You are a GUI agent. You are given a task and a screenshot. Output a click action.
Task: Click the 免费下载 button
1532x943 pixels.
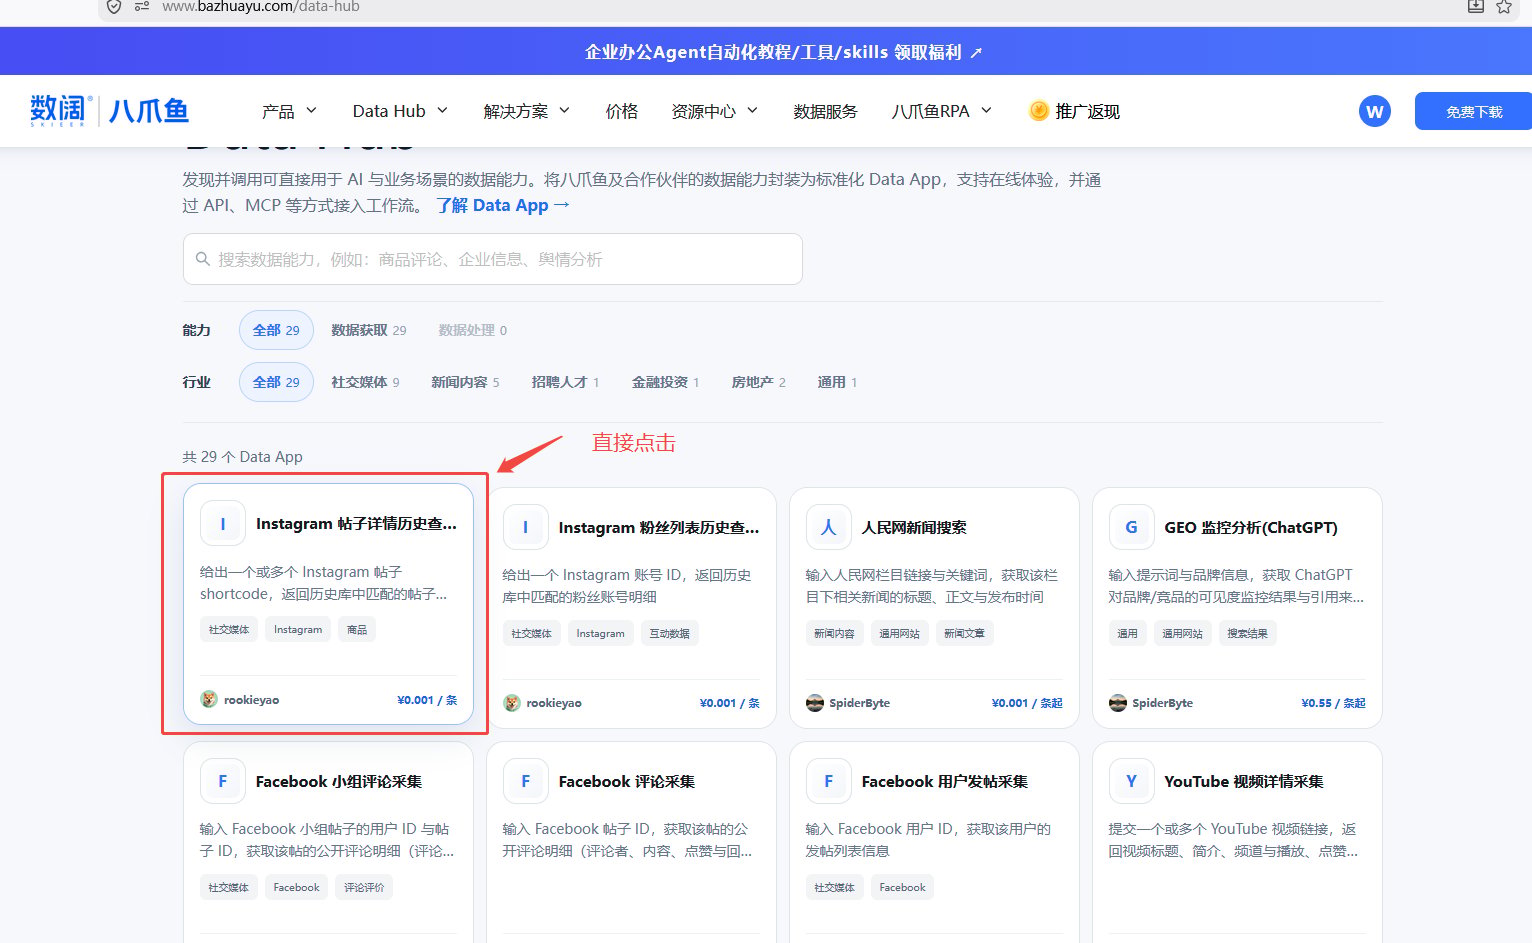(x=1473, y=111)
